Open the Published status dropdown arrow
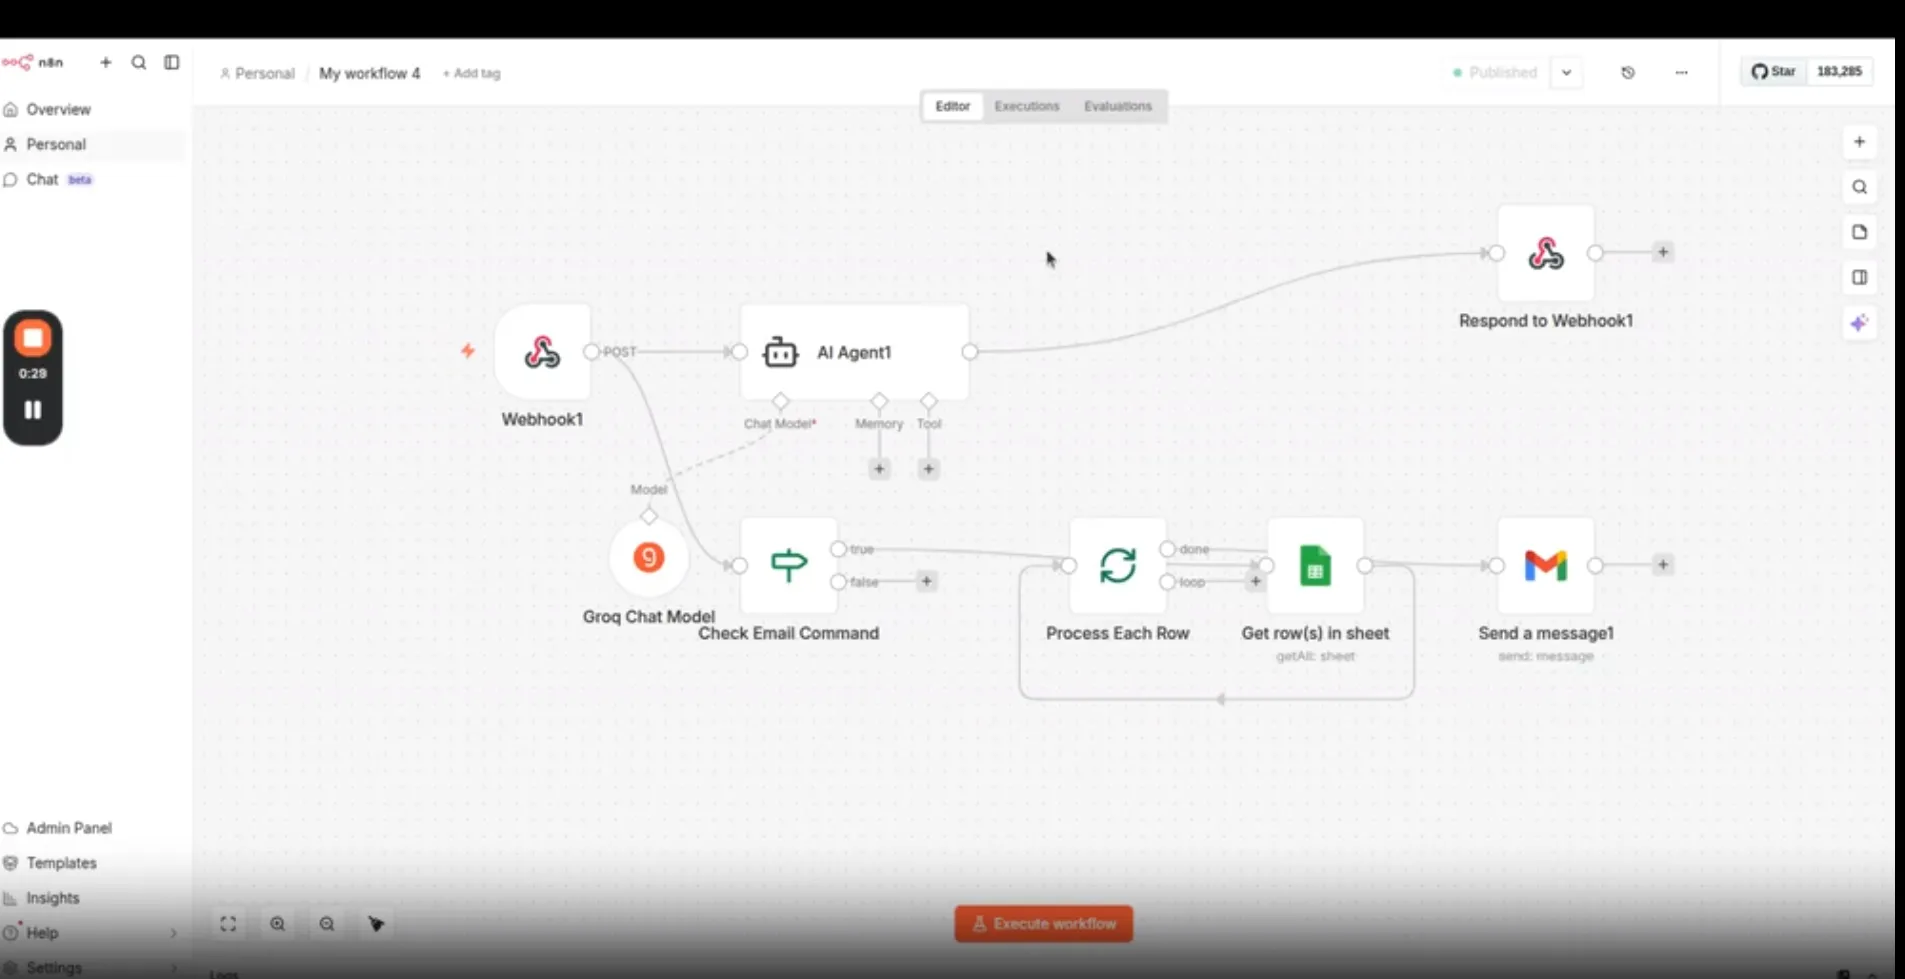This screenshot has height=979, width=1905. pyautogui.click(x=1566, y=72)
